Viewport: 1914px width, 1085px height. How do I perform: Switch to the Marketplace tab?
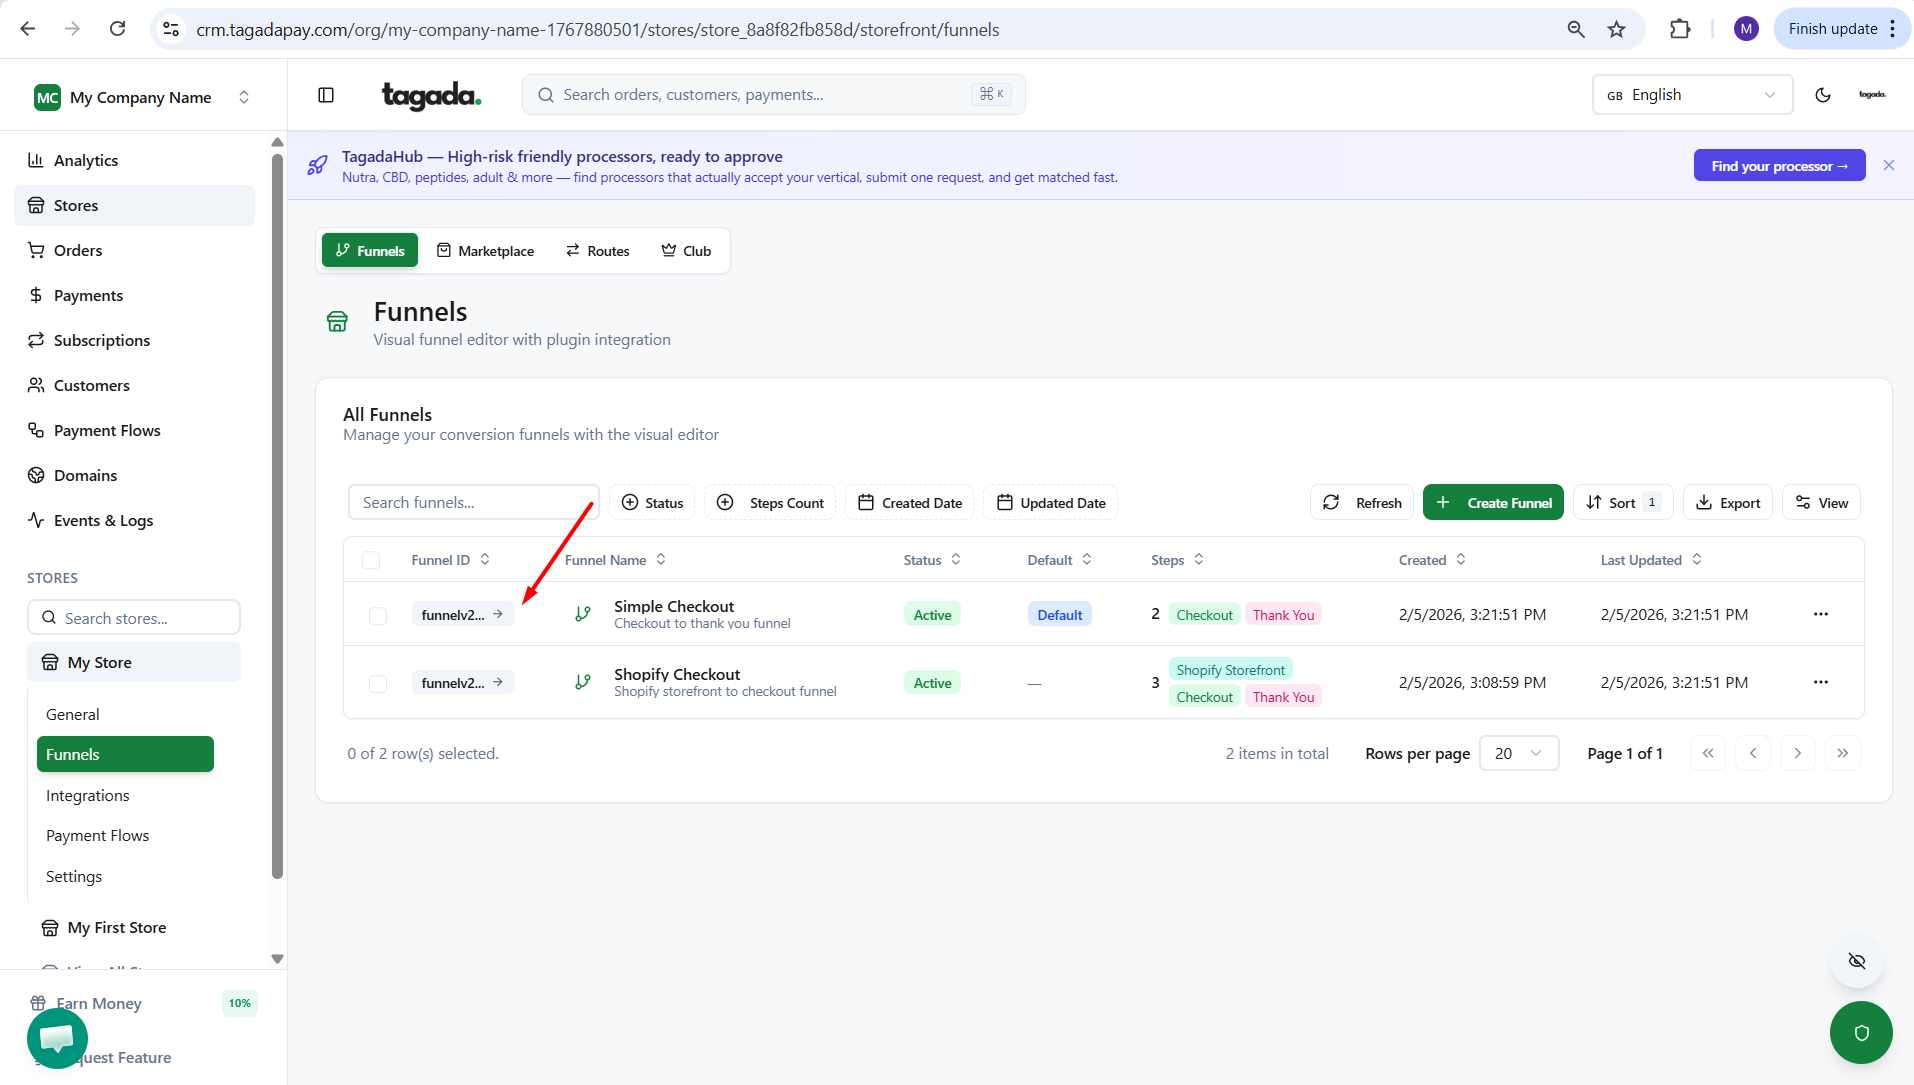485,251
